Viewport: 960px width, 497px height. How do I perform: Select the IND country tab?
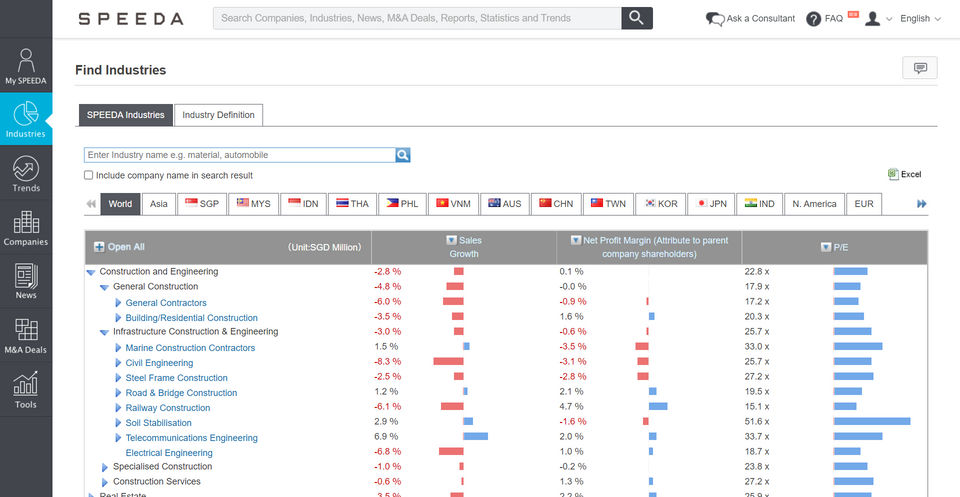[x=760, y=204]
